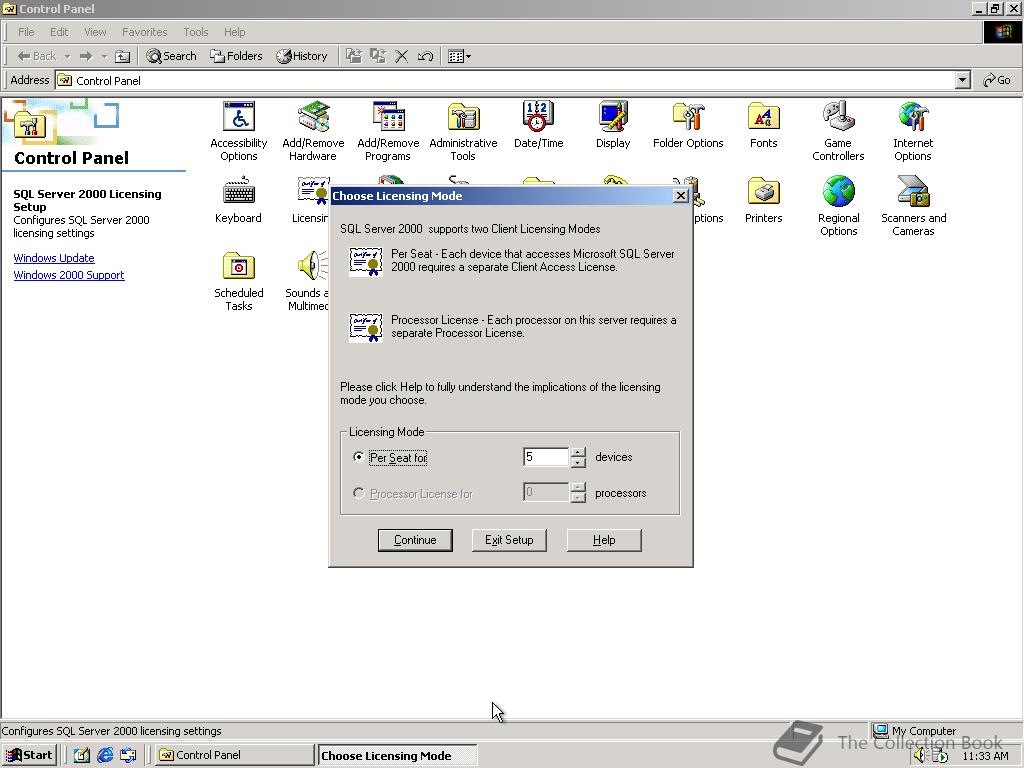Click the volume speaker tray icon
Screen dimensions: 1024x768
point(920,756)
